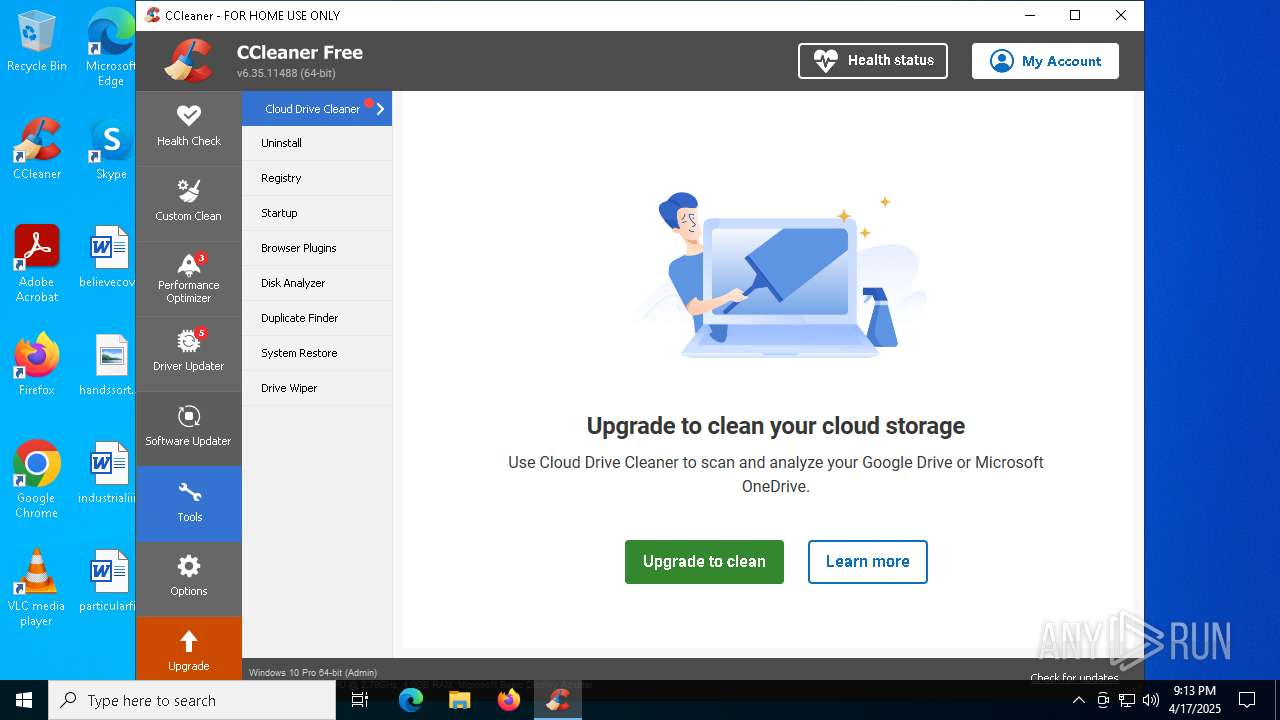Select the Tools wrench section
This screenshot has width=1280, height=720.
[188, 503]
